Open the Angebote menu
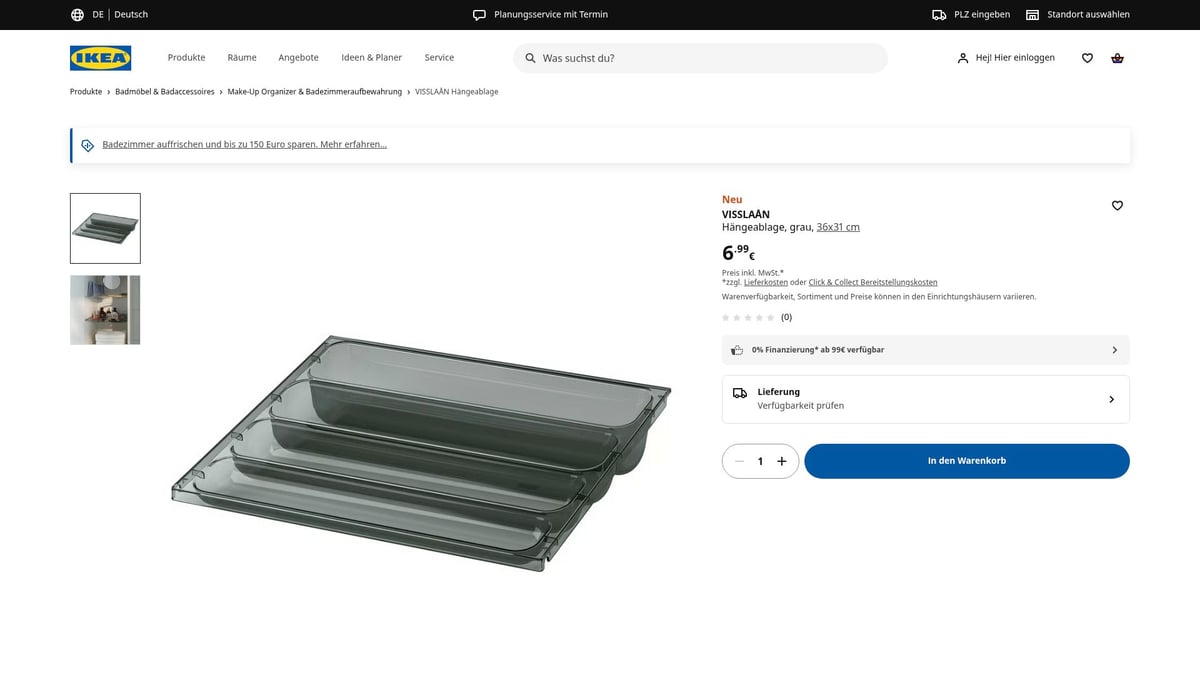The width and height of the screenshot is (1200, 675). pyautogui.click(x=298, y=57)
